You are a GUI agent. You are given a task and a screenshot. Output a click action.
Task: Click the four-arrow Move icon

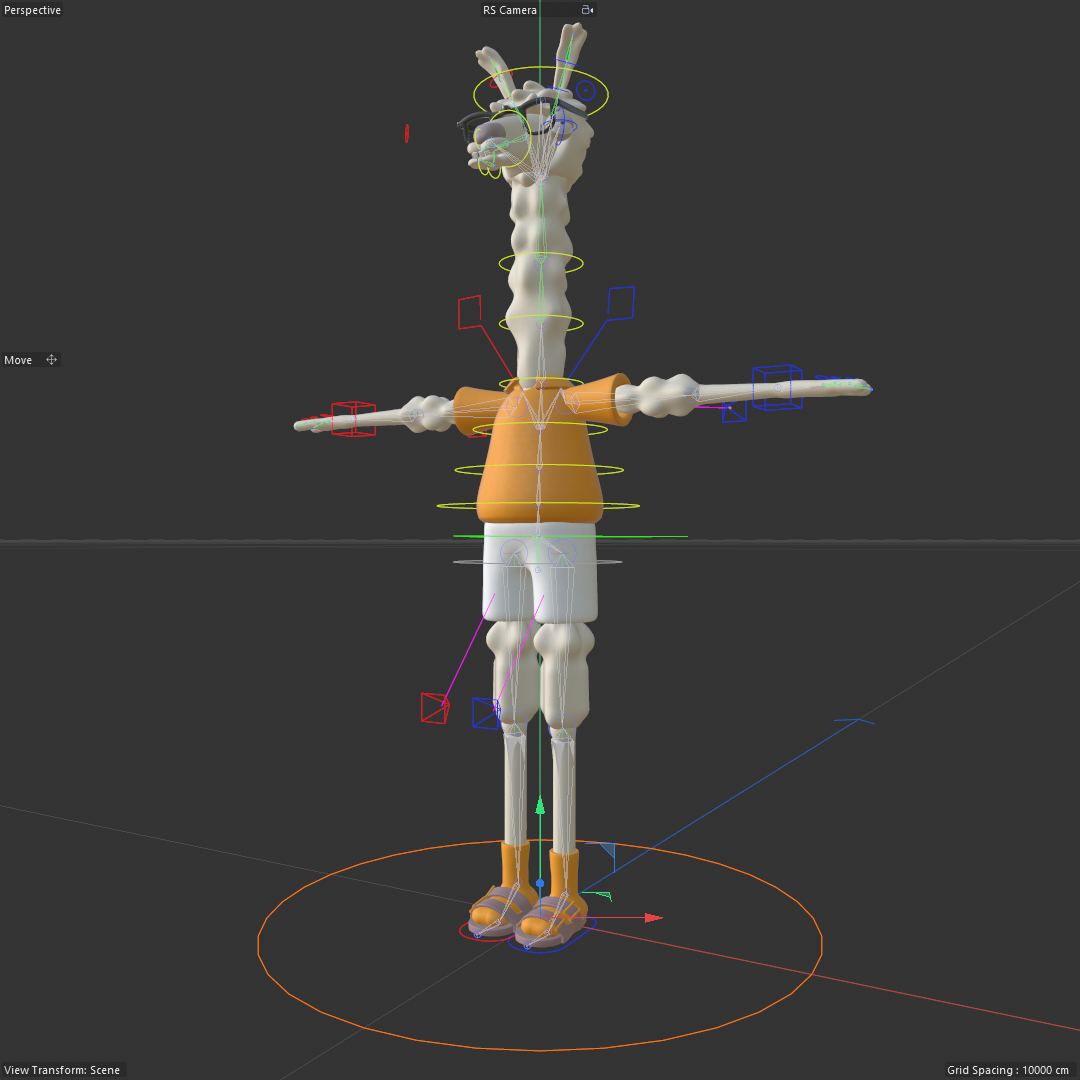pos(51,360)
